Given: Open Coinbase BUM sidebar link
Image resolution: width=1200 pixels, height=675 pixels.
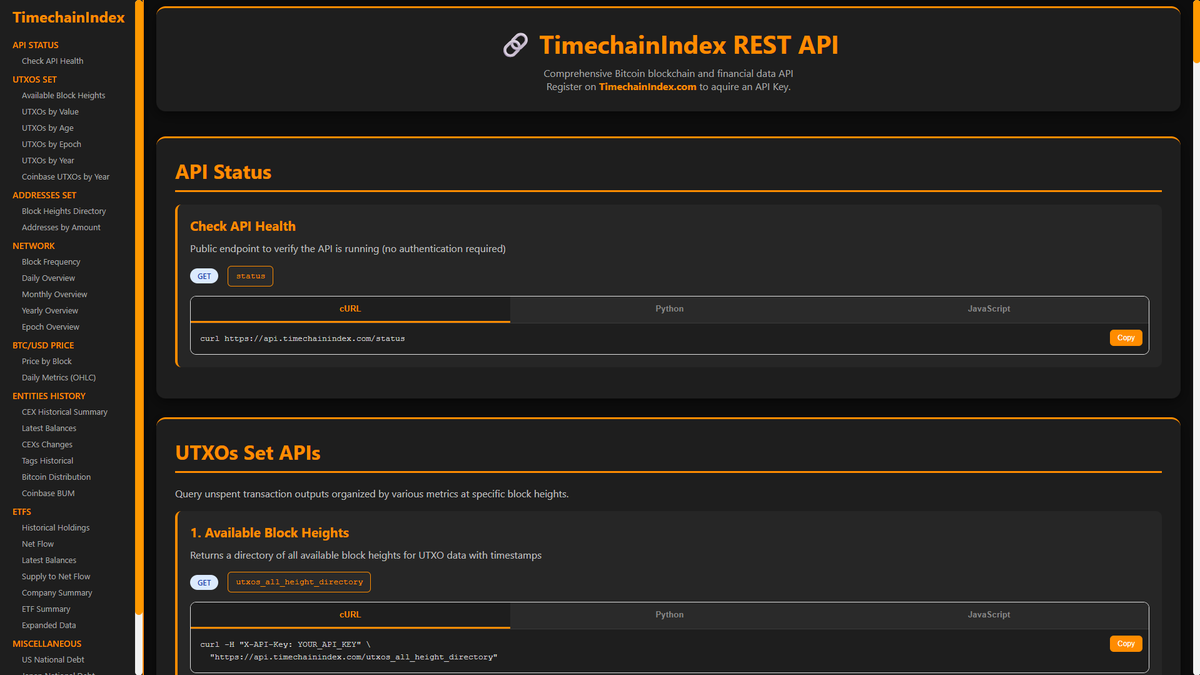Looking at the screenshot, I should coord(48,493).
